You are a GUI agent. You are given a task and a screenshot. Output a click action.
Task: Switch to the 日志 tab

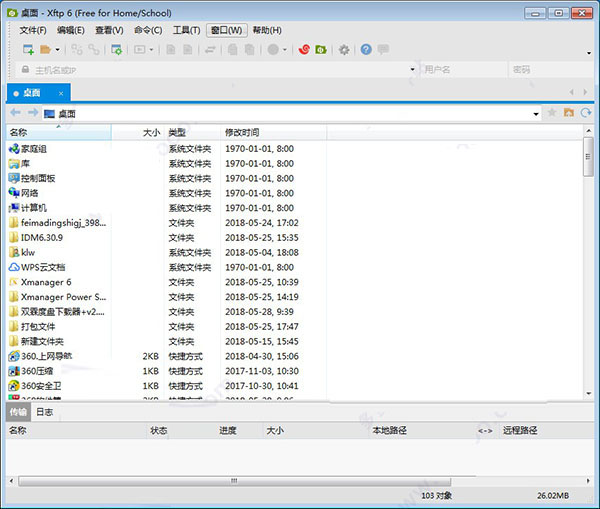[45, 411]
